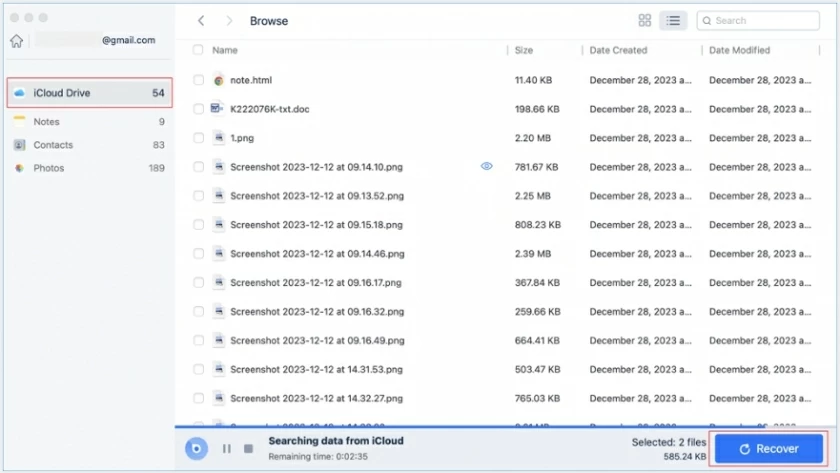Preview Screenshot 09.14.10 with eye icon
Screen dimensions: 840x473
click(487, 167)
